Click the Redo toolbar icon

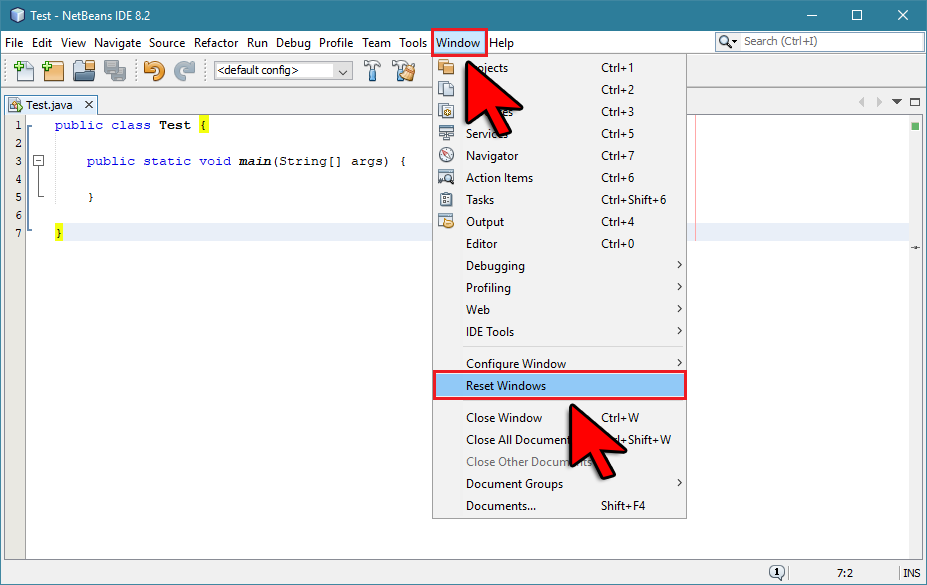[x=184, y=70]
